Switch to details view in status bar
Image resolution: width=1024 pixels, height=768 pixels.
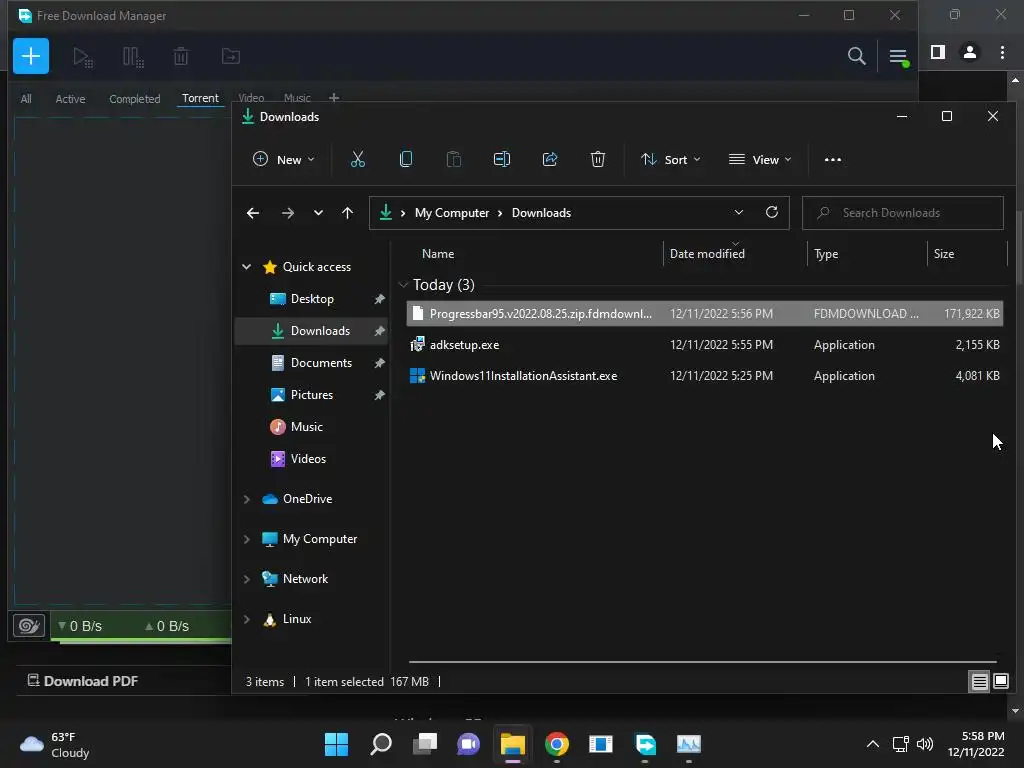pyautogui.click(x=980, y=682)
